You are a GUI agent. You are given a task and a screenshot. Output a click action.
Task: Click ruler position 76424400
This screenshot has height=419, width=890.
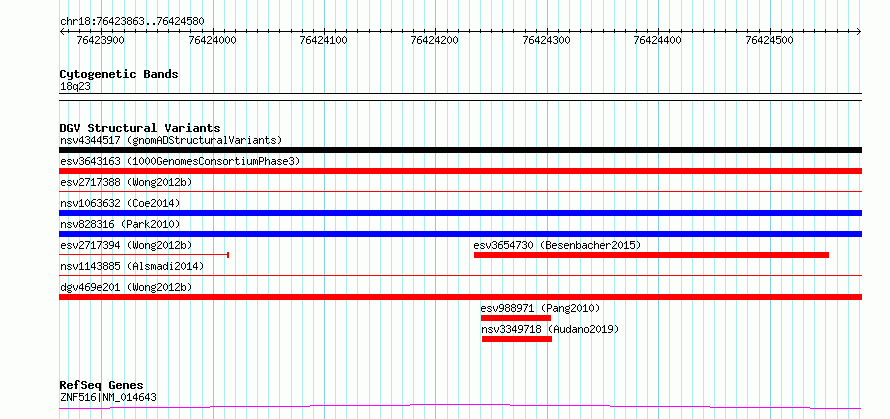658,40
